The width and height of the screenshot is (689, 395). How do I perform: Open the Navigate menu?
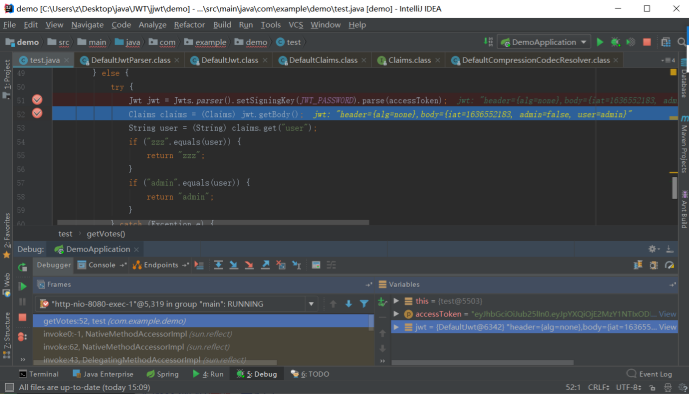(x=87, y=25)
